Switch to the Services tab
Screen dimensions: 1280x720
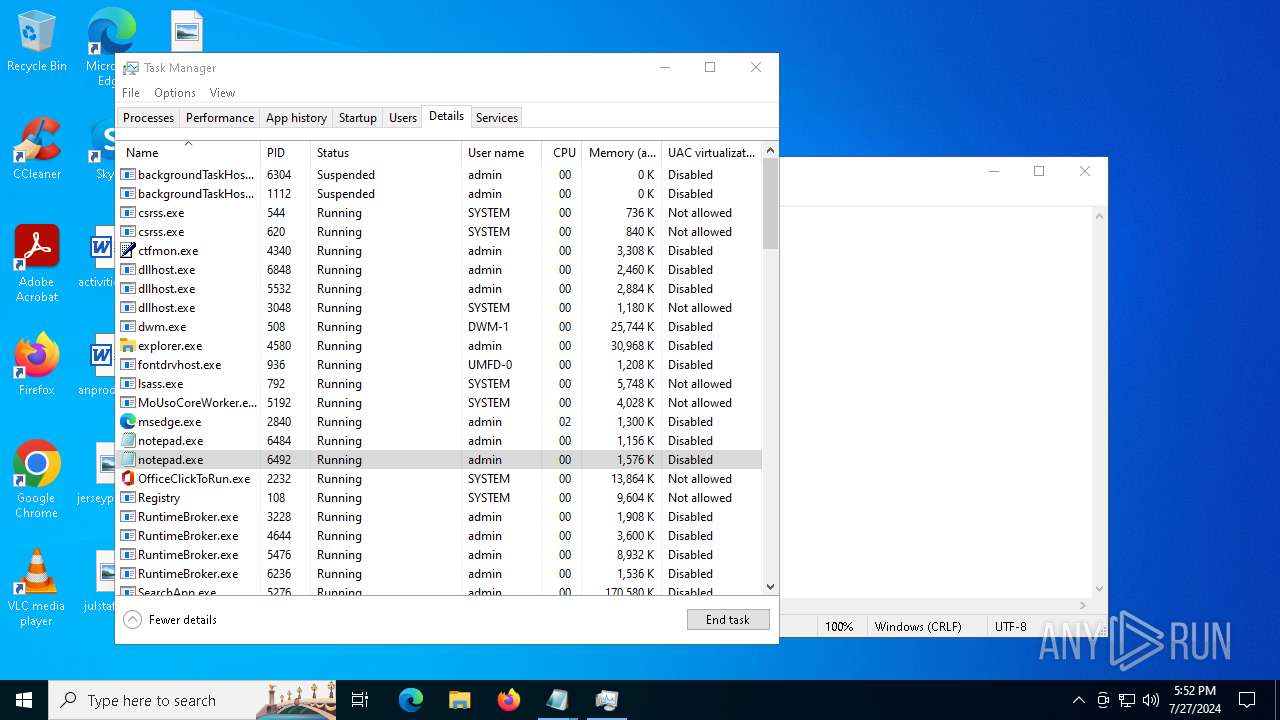coord(496,118)
